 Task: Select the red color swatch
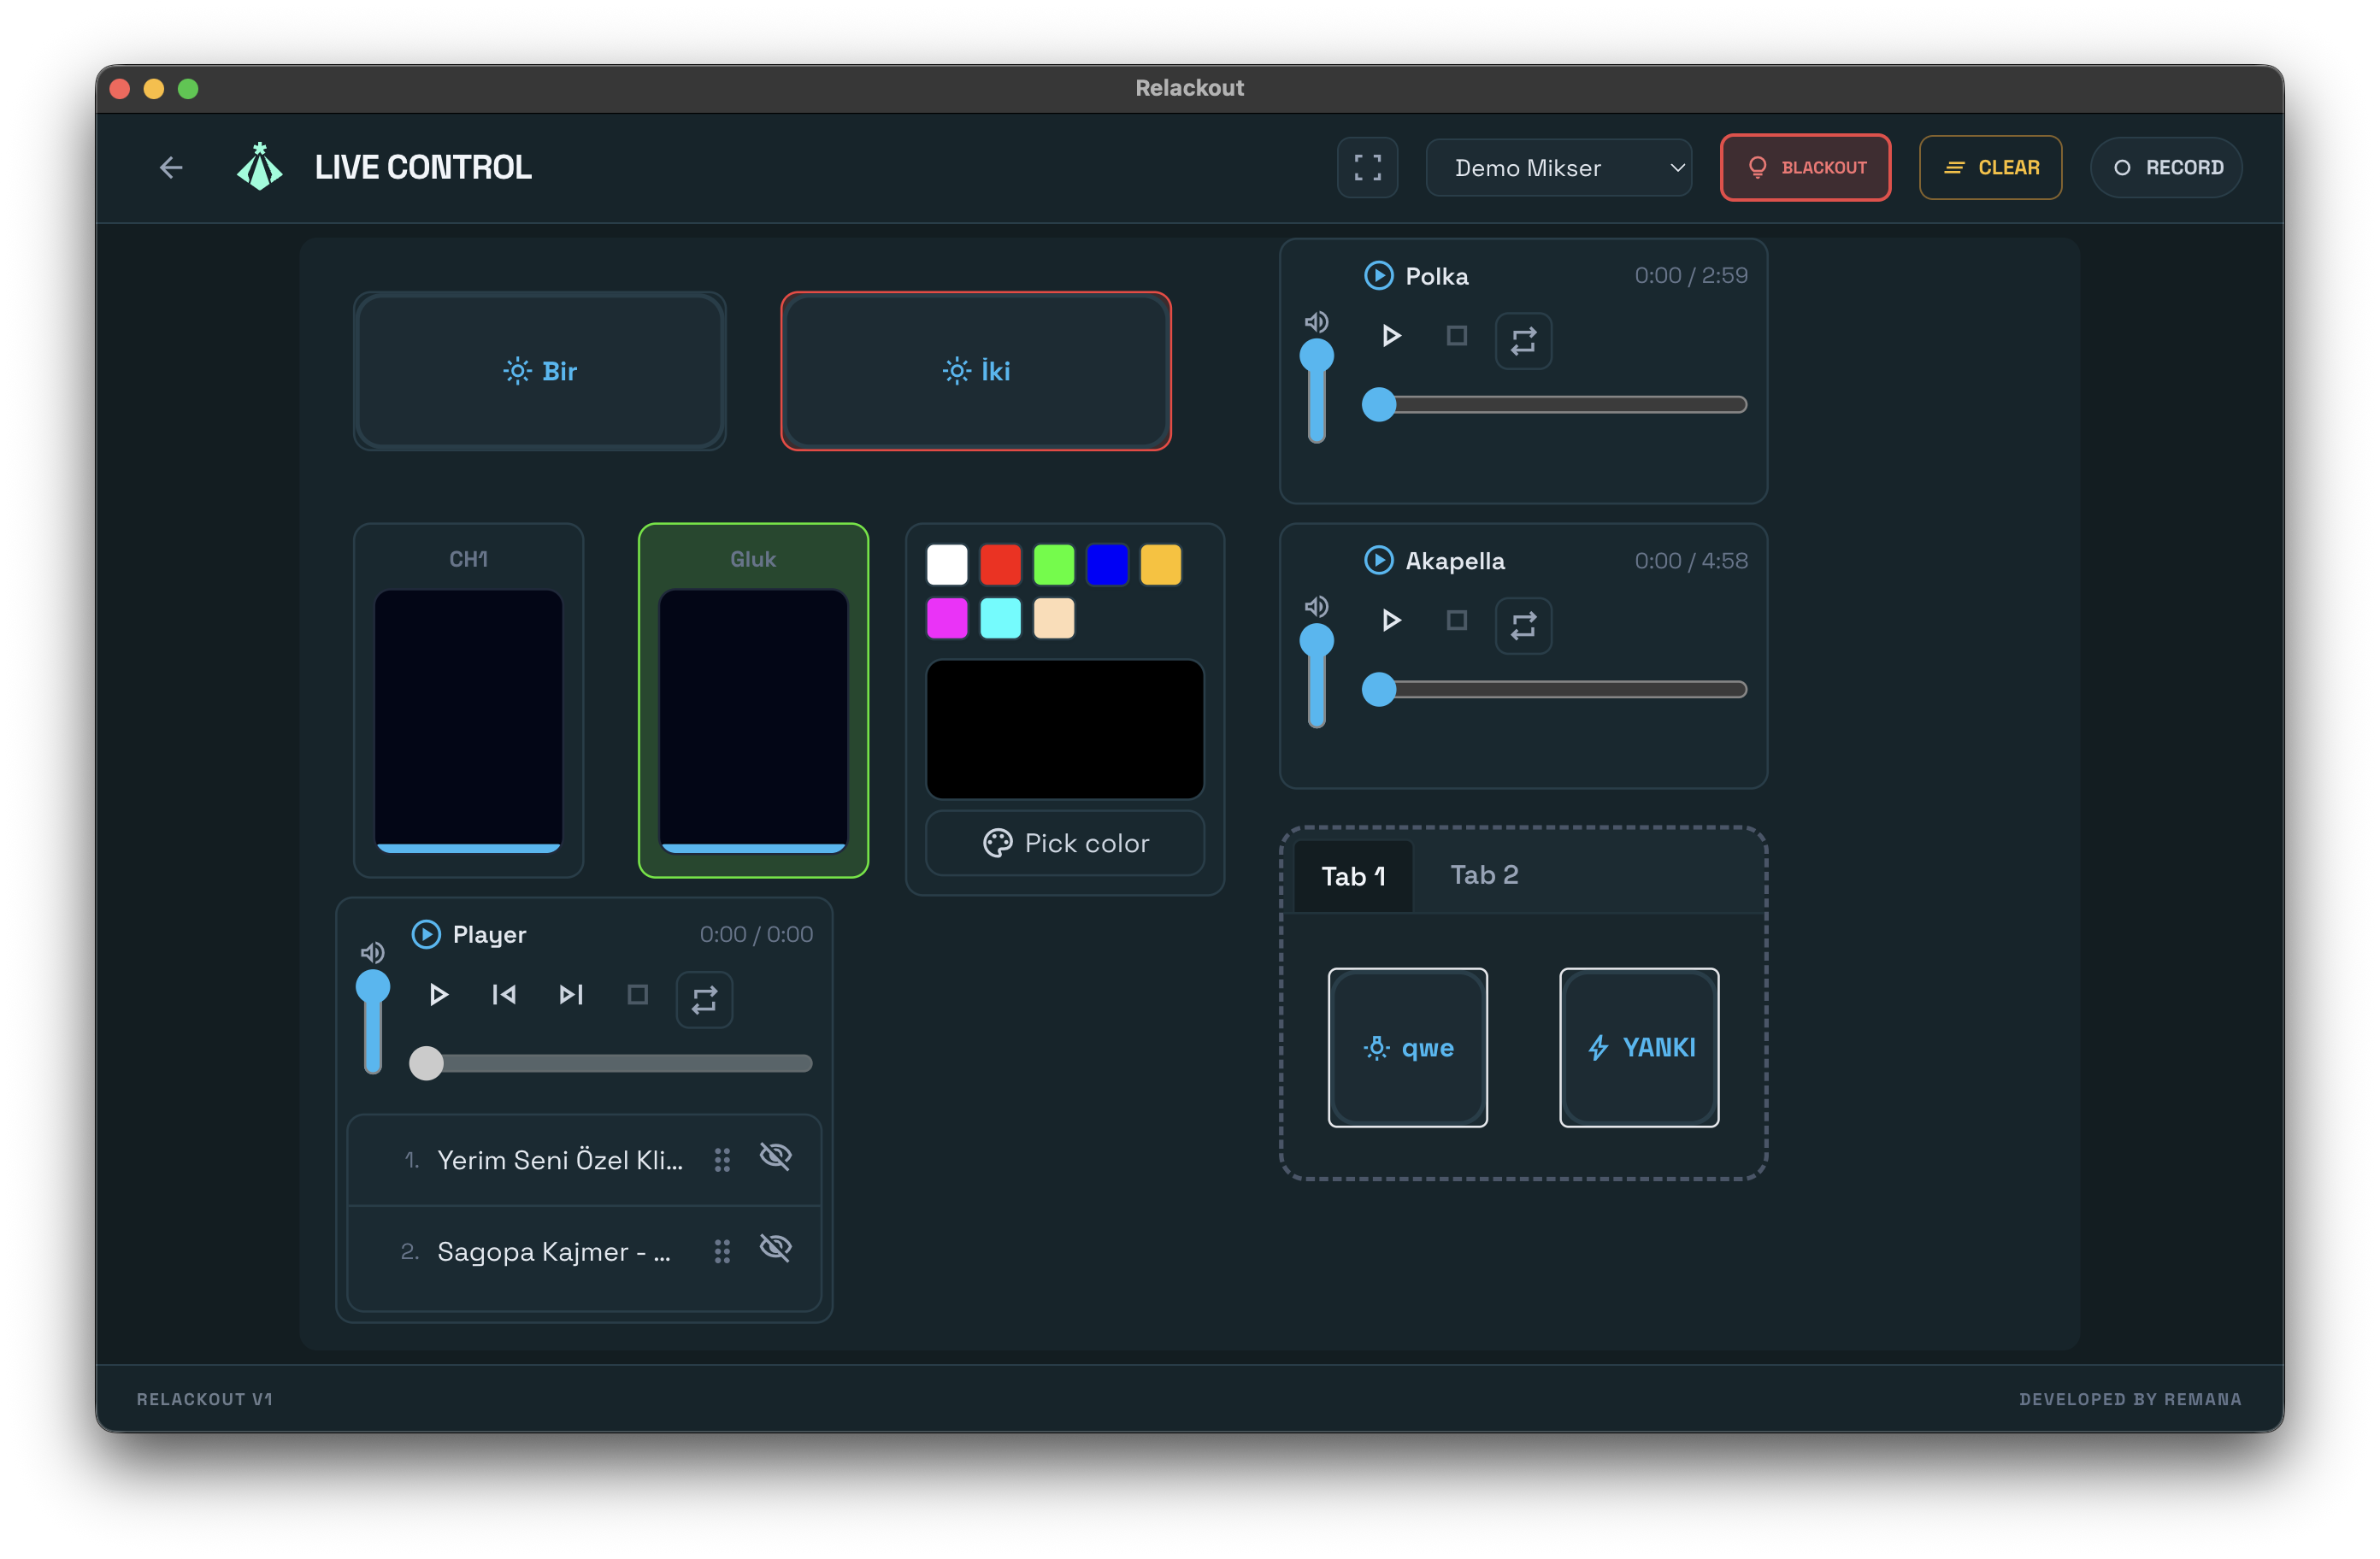click(x=1000, y=564)
